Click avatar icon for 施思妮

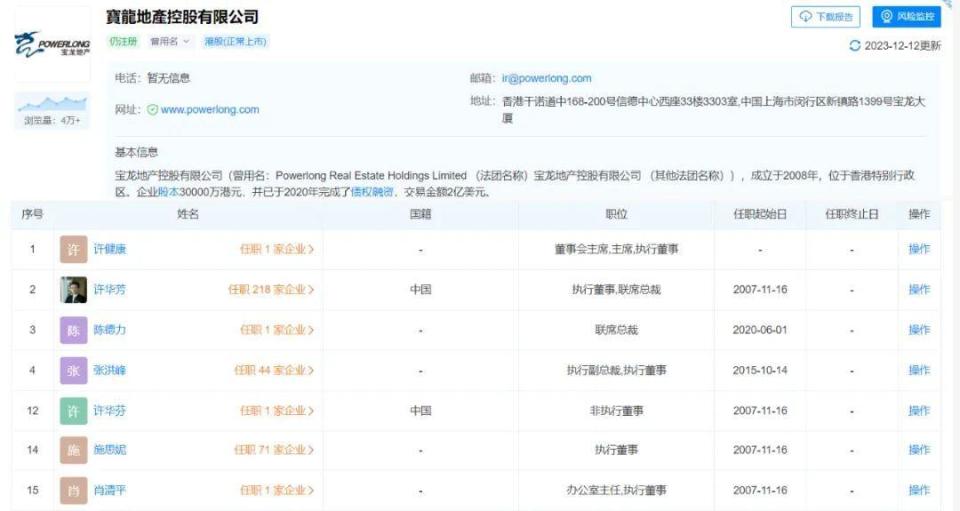(73, 450)
